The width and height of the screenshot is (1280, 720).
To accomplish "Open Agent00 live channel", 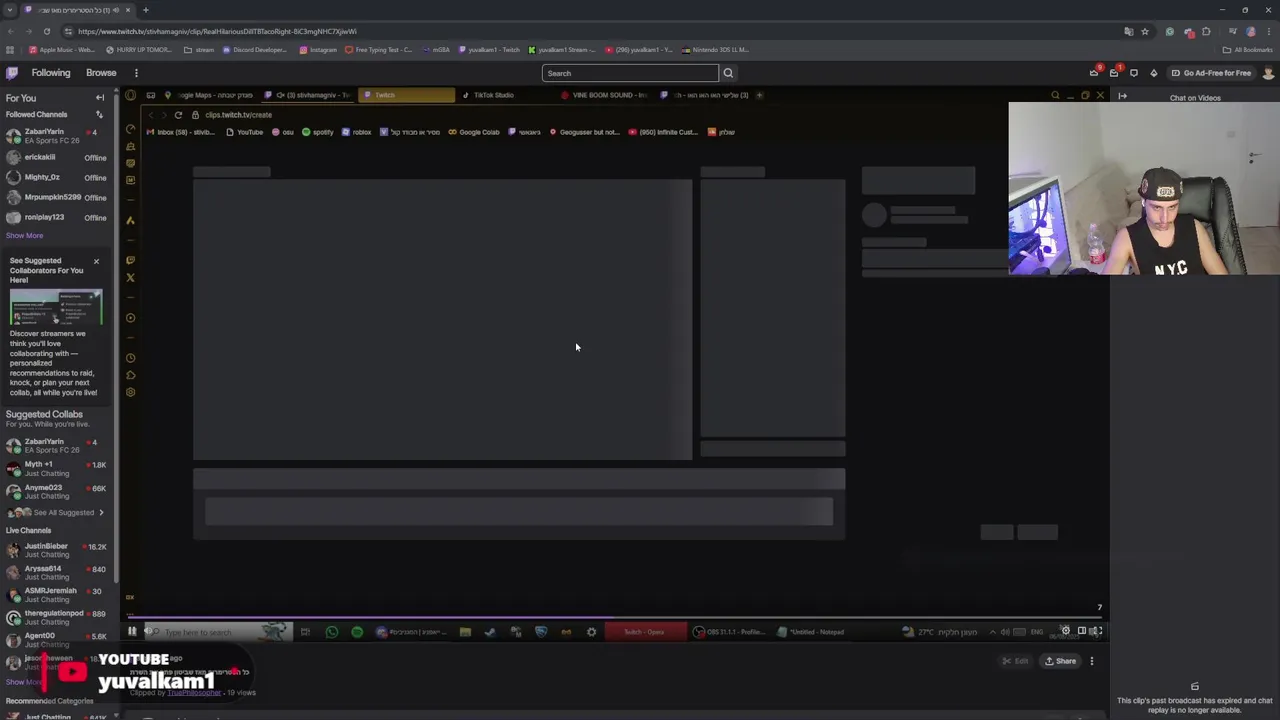I will tap(56, 639).
